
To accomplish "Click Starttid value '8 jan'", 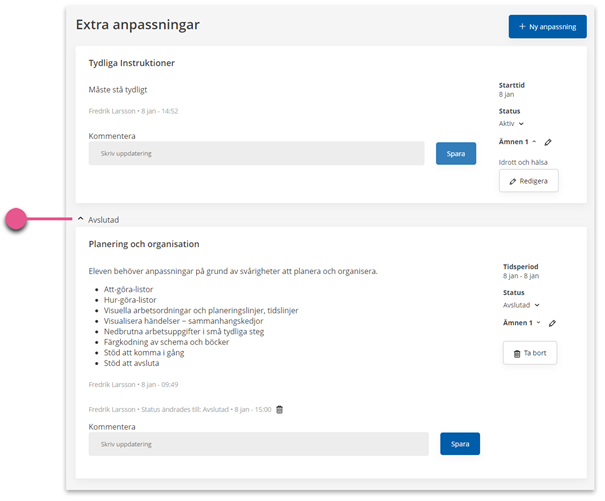I will click(x=506, y=94).
